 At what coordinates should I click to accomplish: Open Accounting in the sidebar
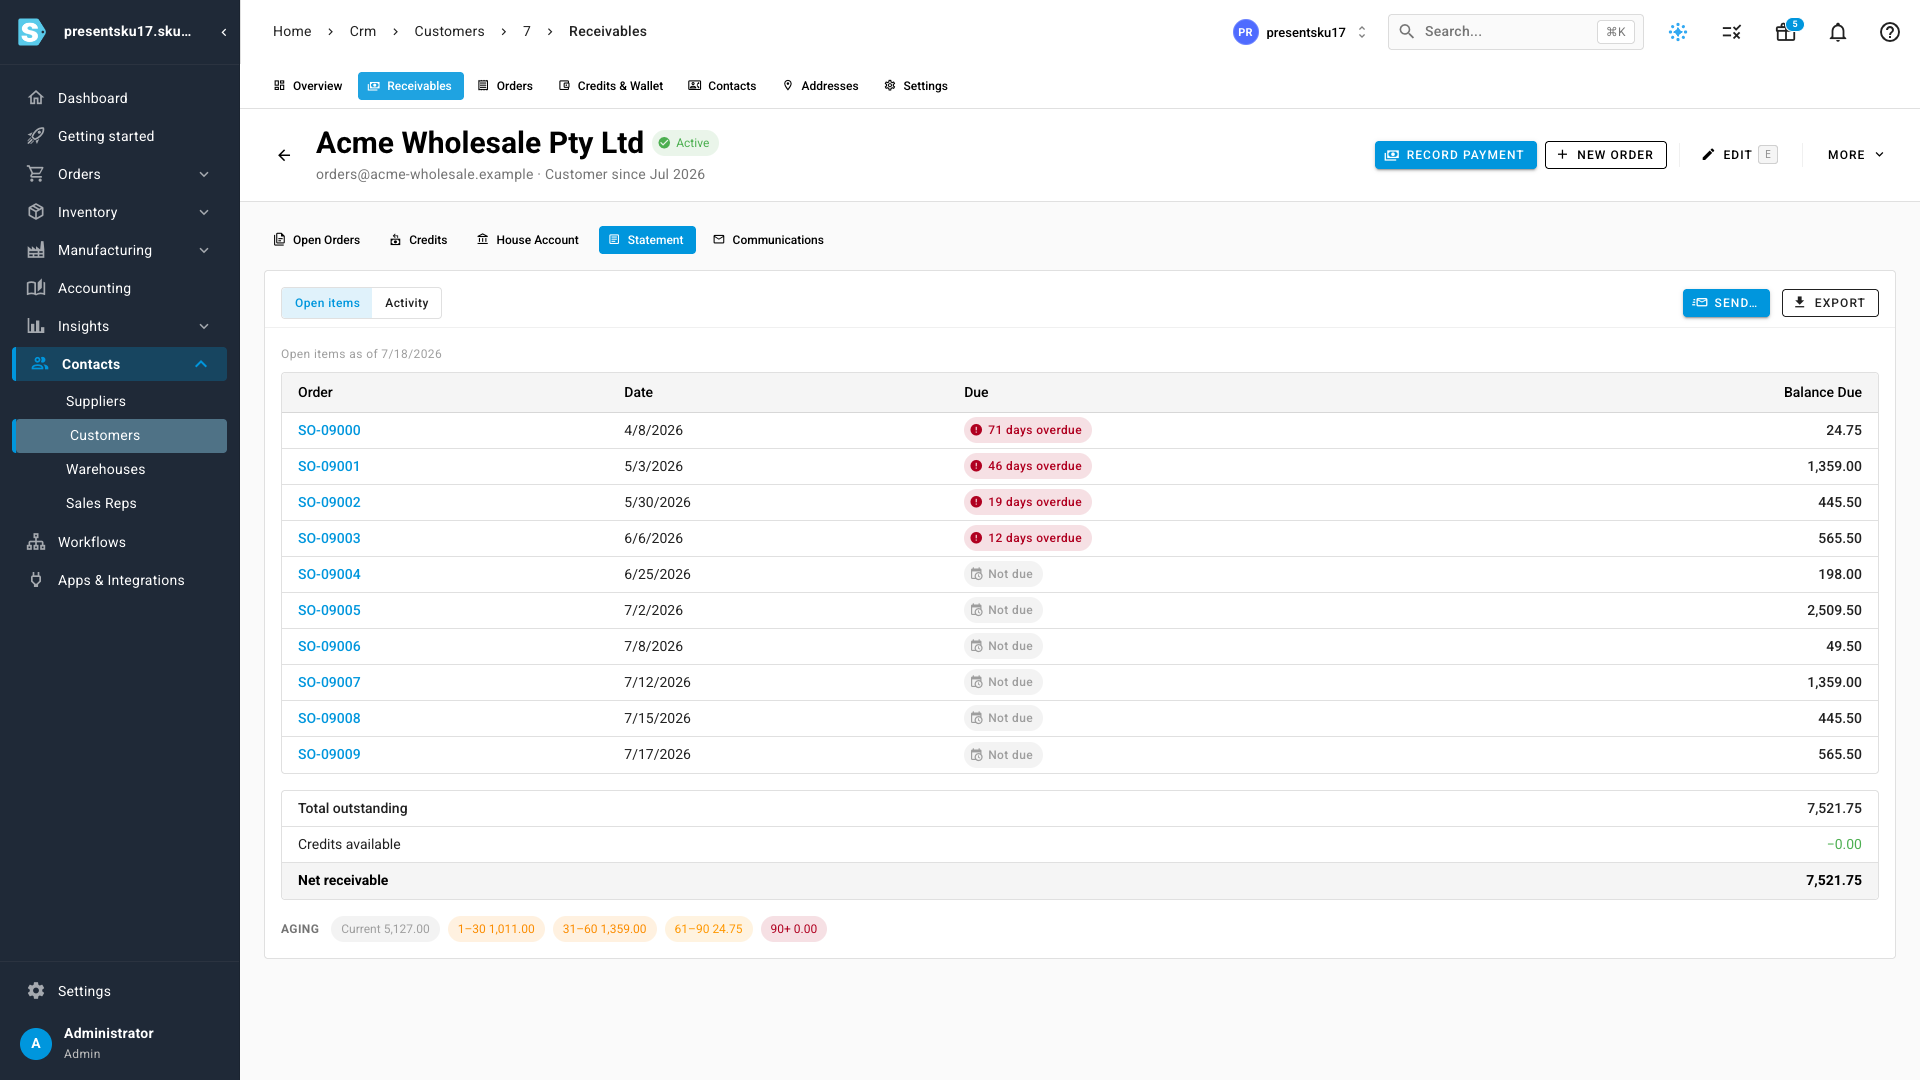click(120, 288)
